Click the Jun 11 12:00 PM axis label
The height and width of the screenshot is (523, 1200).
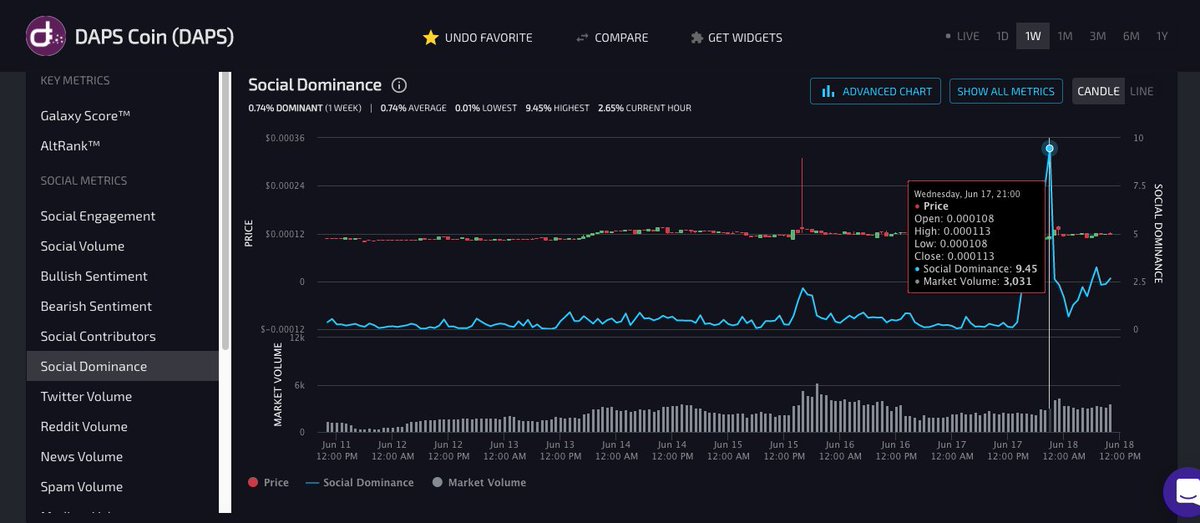click(x=336, y=450)
